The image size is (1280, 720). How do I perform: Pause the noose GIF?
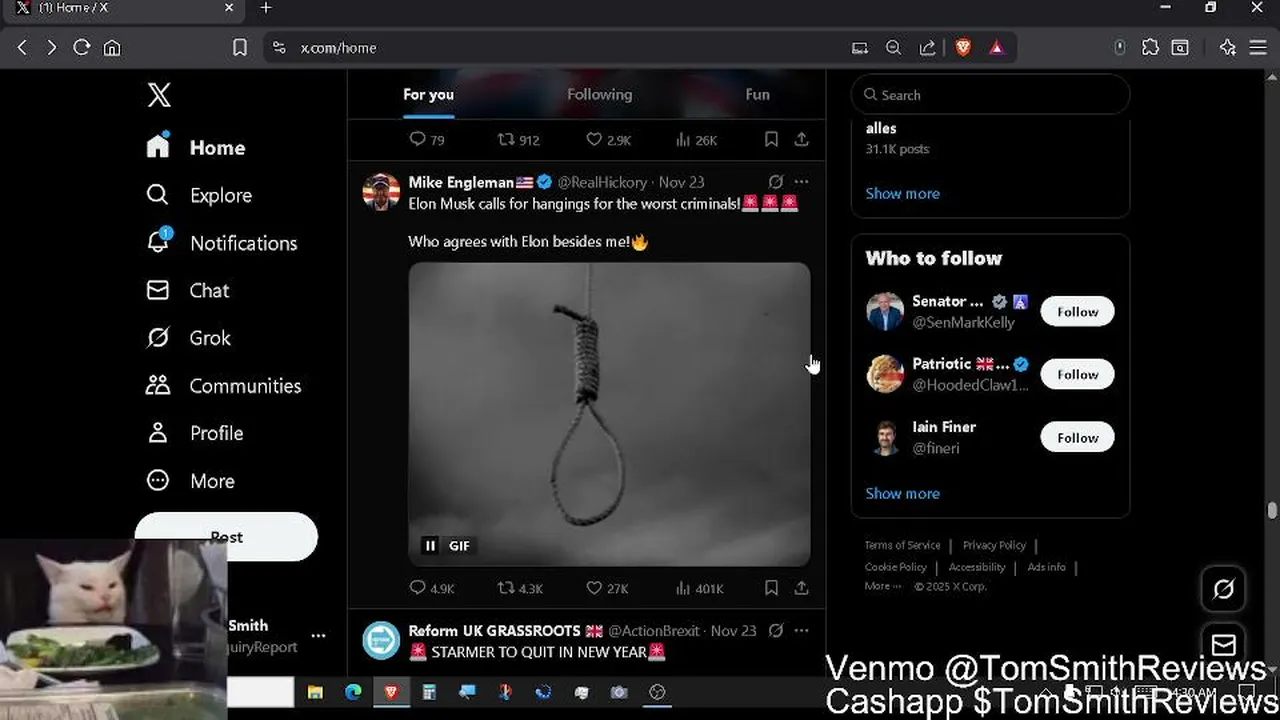click(x=430, y=545)
